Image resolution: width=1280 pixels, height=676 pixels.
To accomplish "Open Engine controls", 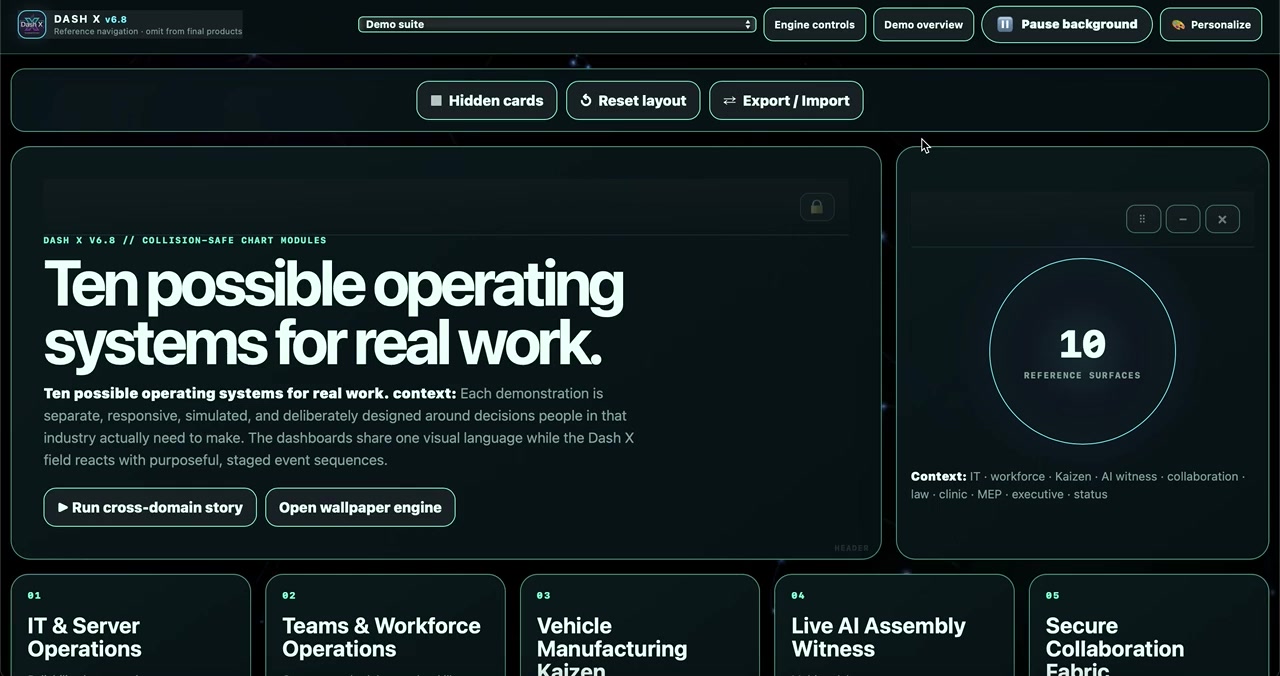I will click(x=814, y=24).
